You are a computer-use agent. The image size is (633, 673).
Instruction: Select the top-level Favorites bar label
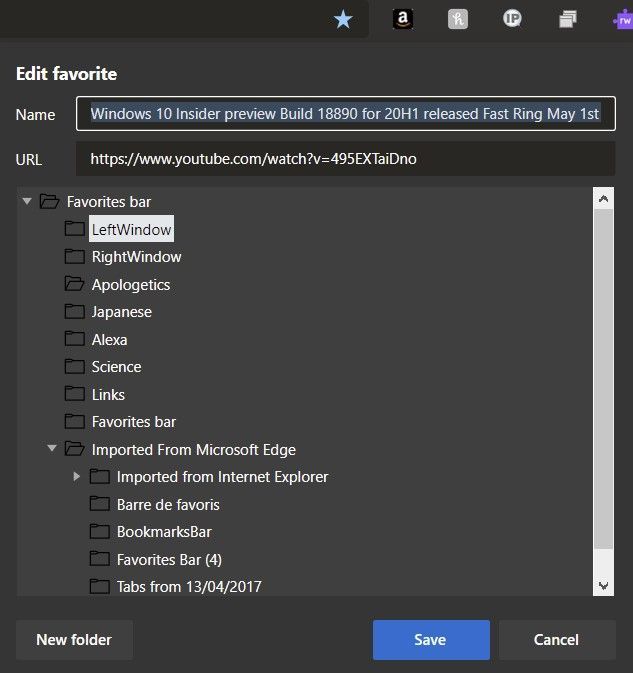(x=109, y=202)
